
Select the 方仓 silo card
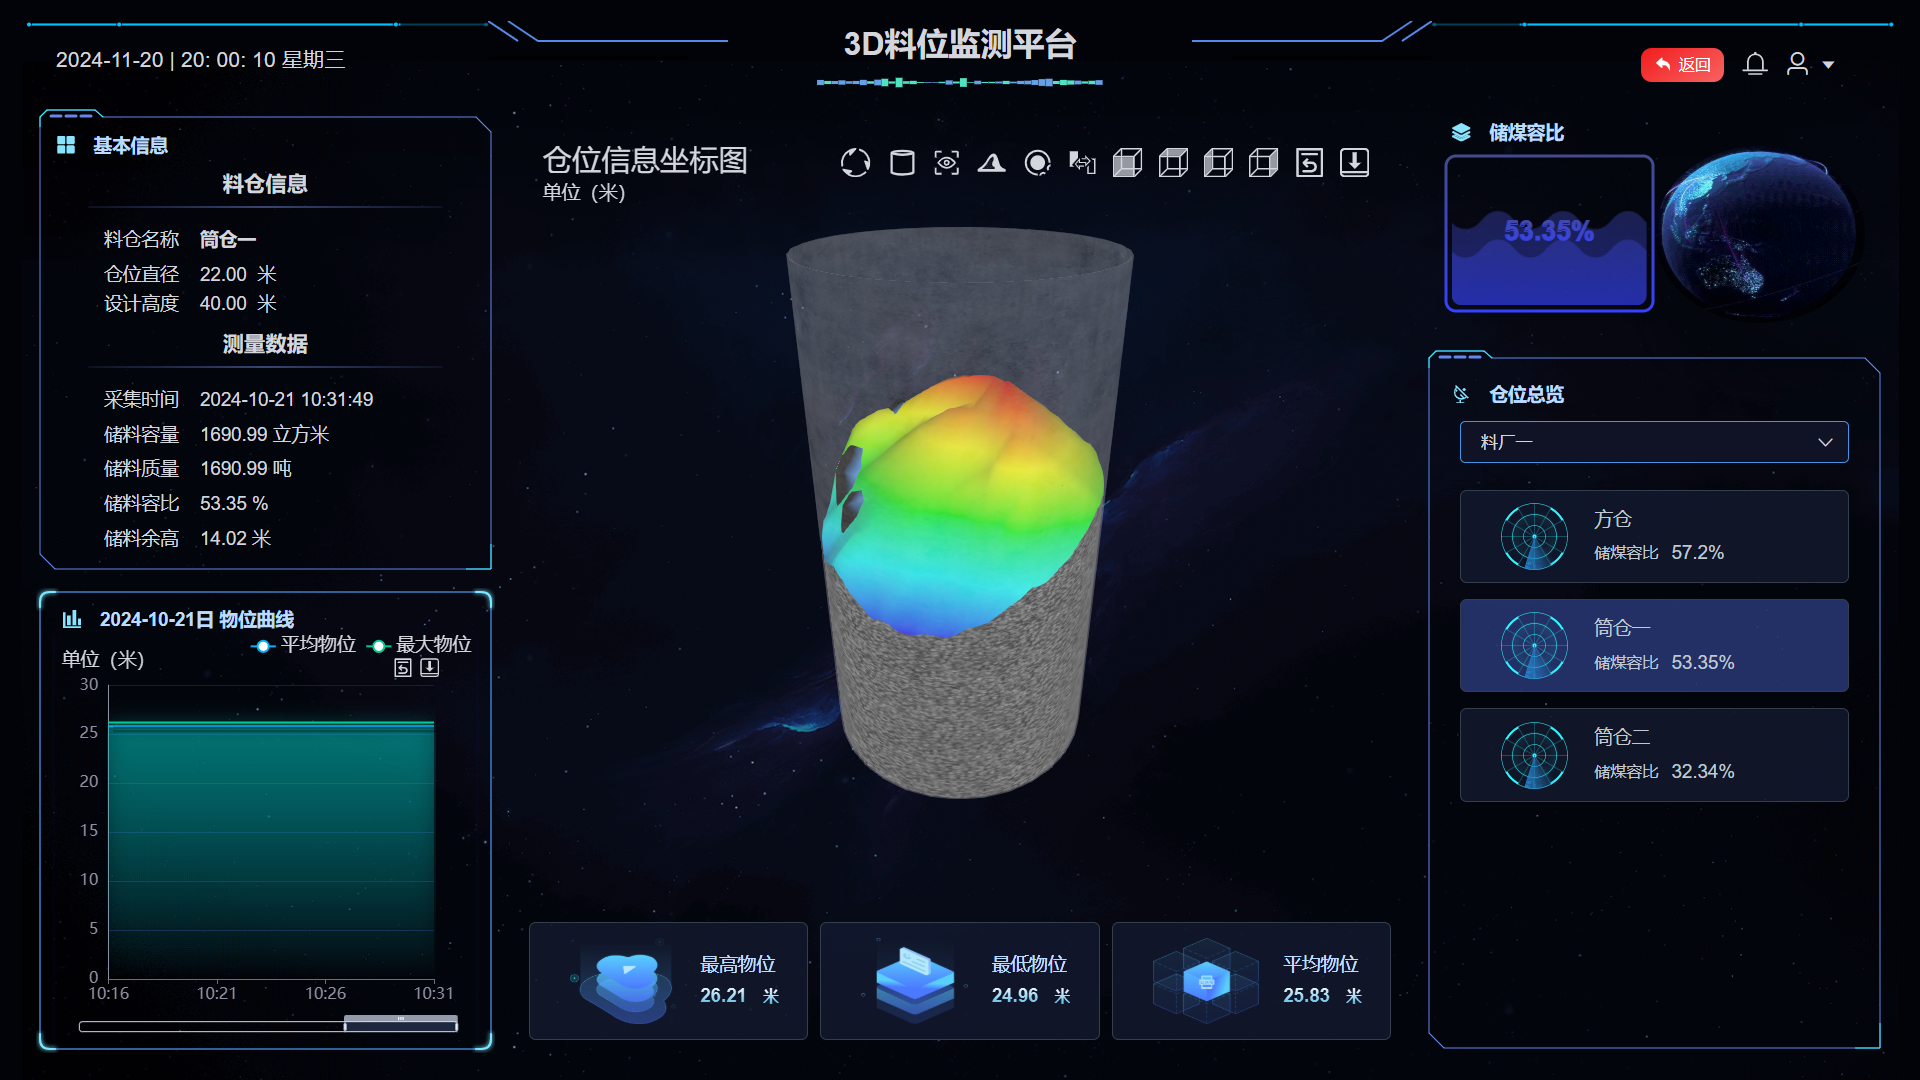1654,536
